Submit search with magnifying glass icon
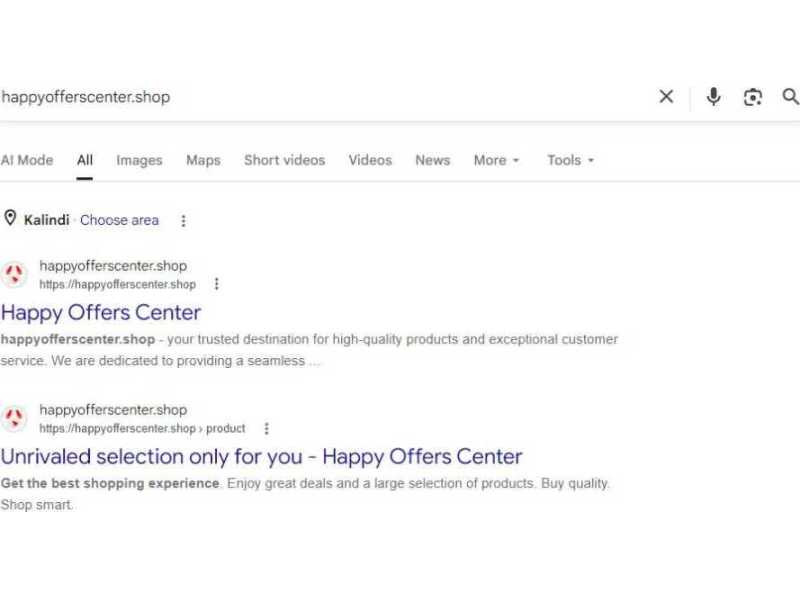 (790, 96)
